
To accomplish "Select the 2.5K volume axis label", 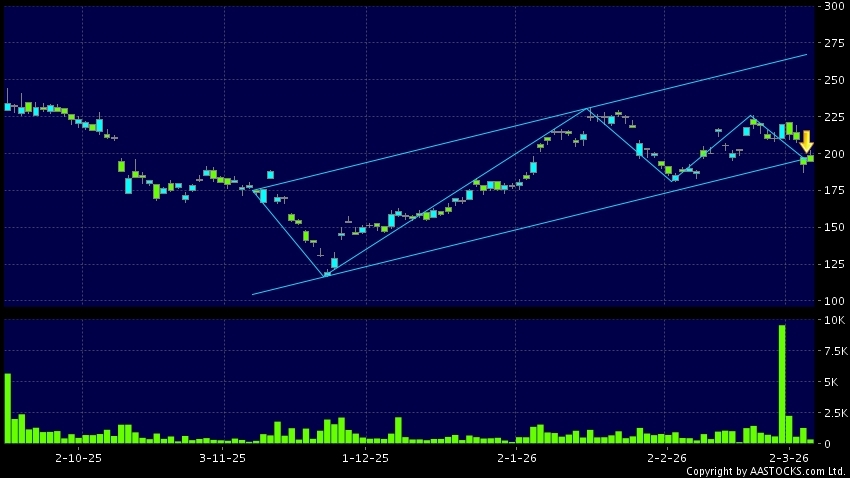I will (832, 412).
